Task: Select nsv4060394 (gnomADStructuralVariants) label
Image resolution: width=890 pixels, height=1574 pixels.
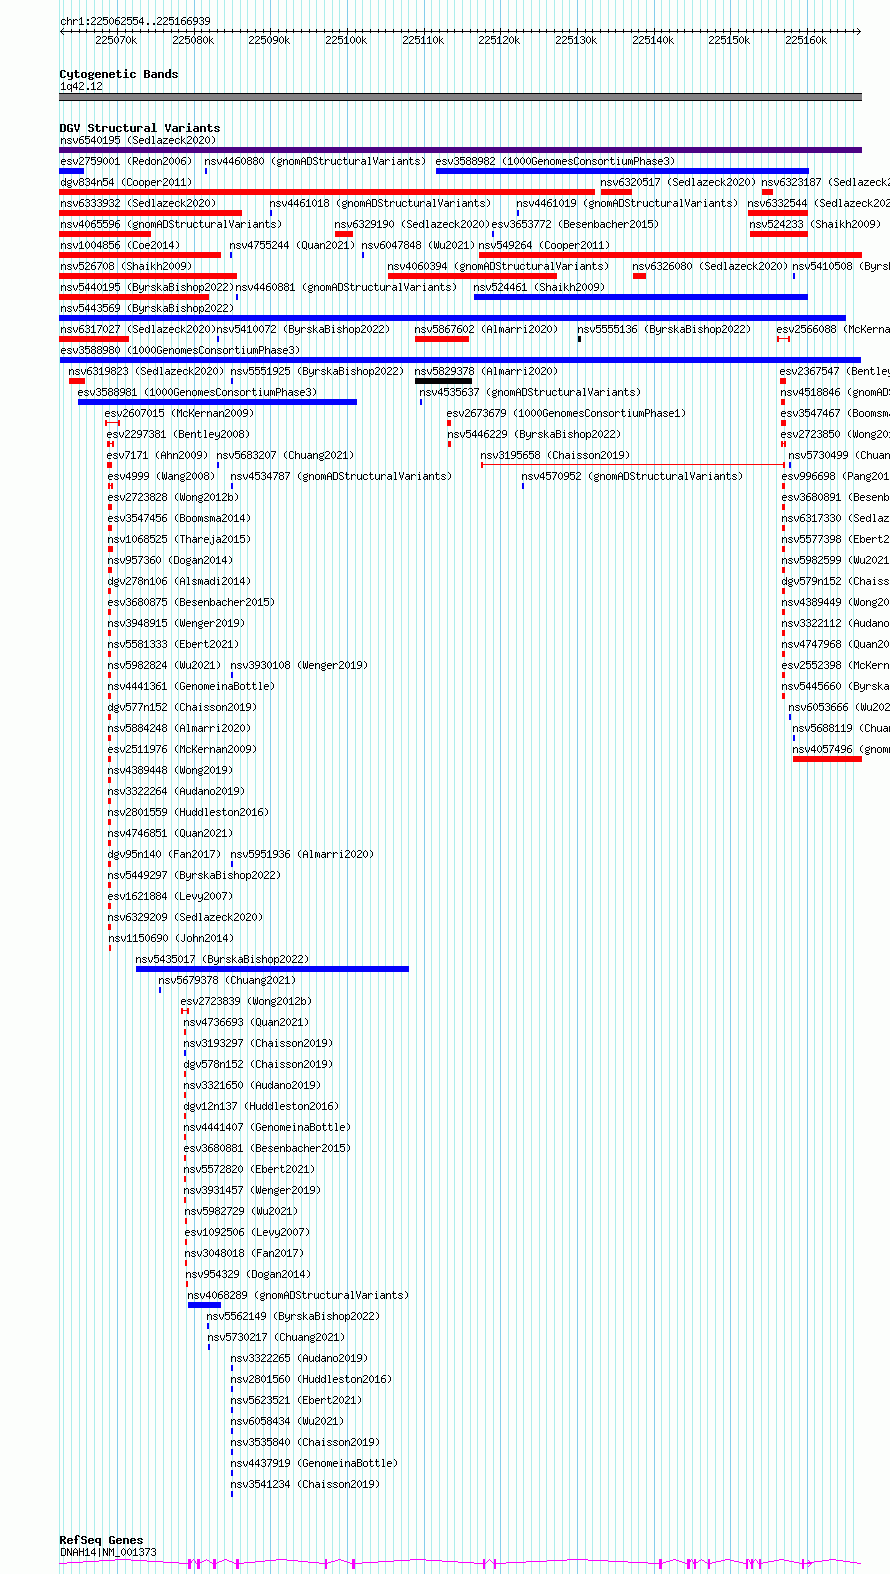Action: click(498, 266)
